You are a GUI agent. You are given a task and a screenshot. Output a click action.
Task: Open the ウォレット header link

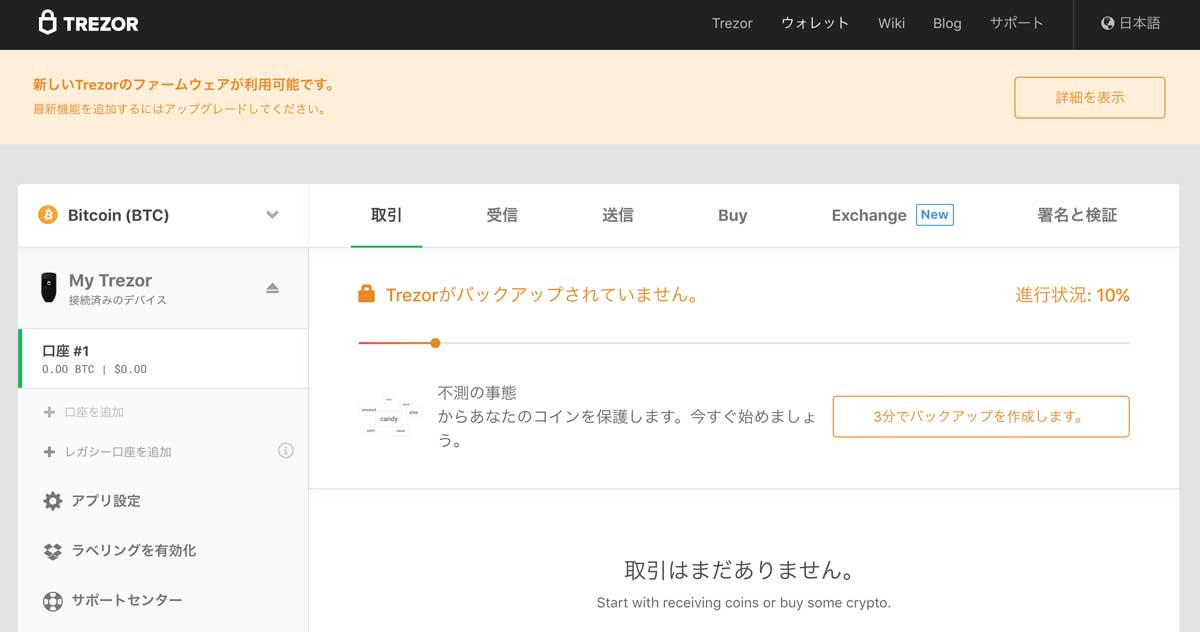(815, 23)
